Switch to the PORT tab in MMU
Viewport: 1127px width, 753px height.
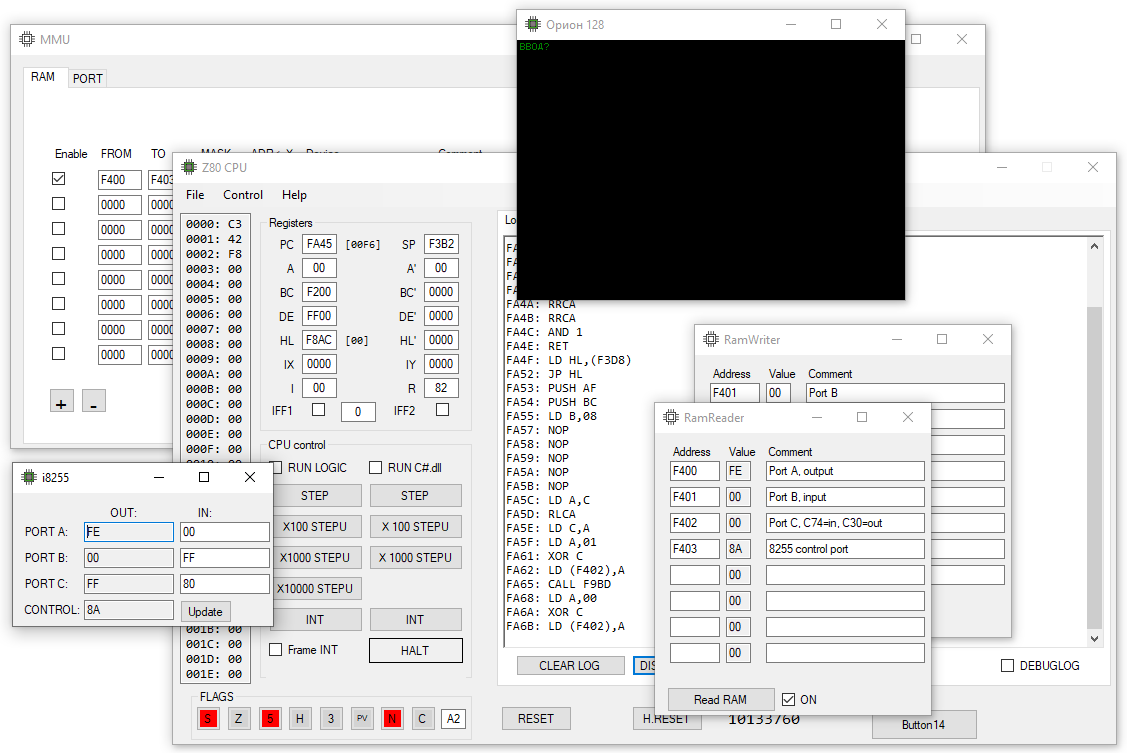click(x=88, y=78)
